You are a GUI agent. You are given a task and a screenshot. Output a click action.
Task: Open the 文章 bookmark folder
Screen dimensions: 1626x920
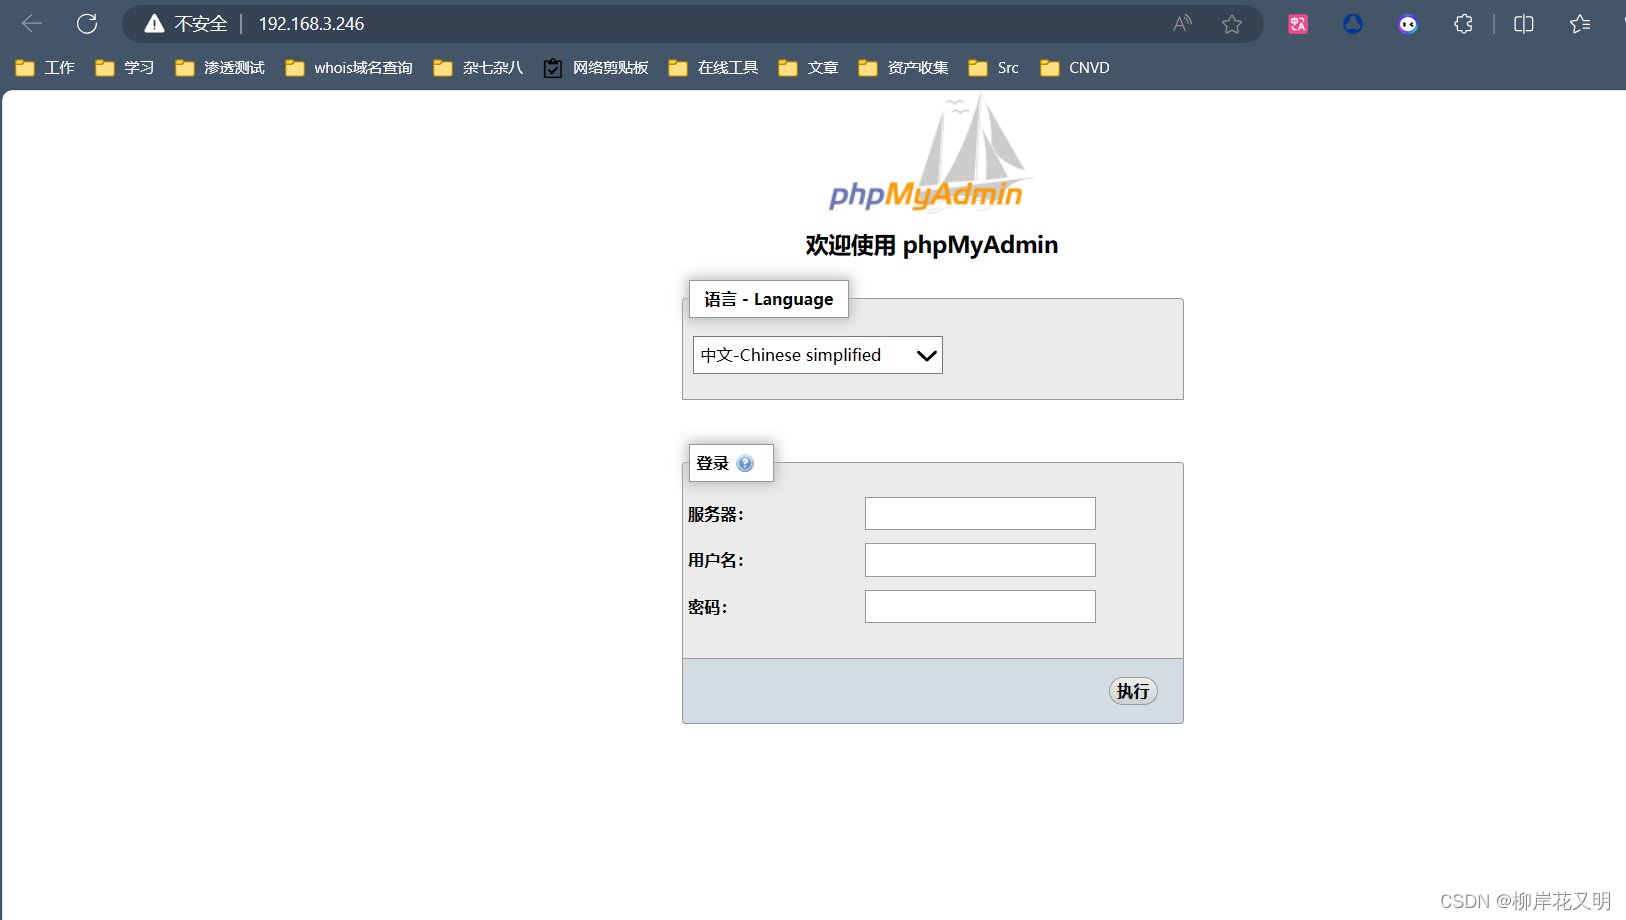(x=808, y=68)
